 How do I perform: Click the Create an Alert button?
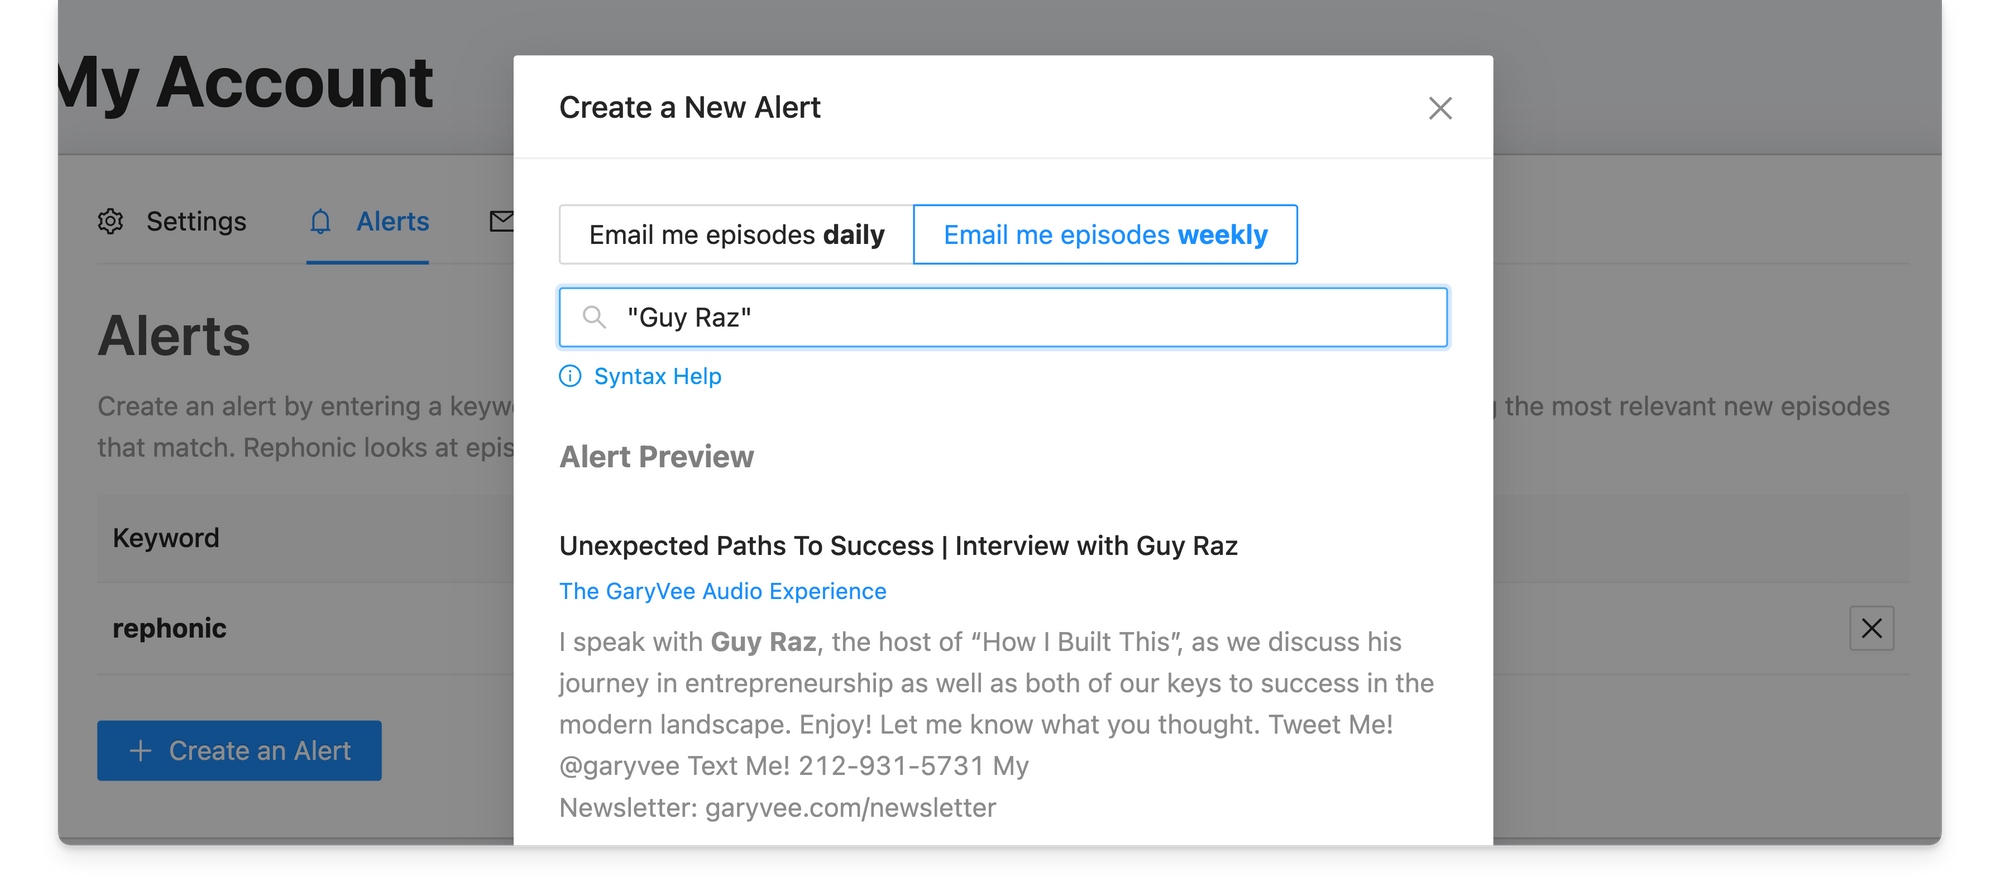coord(239,750)
